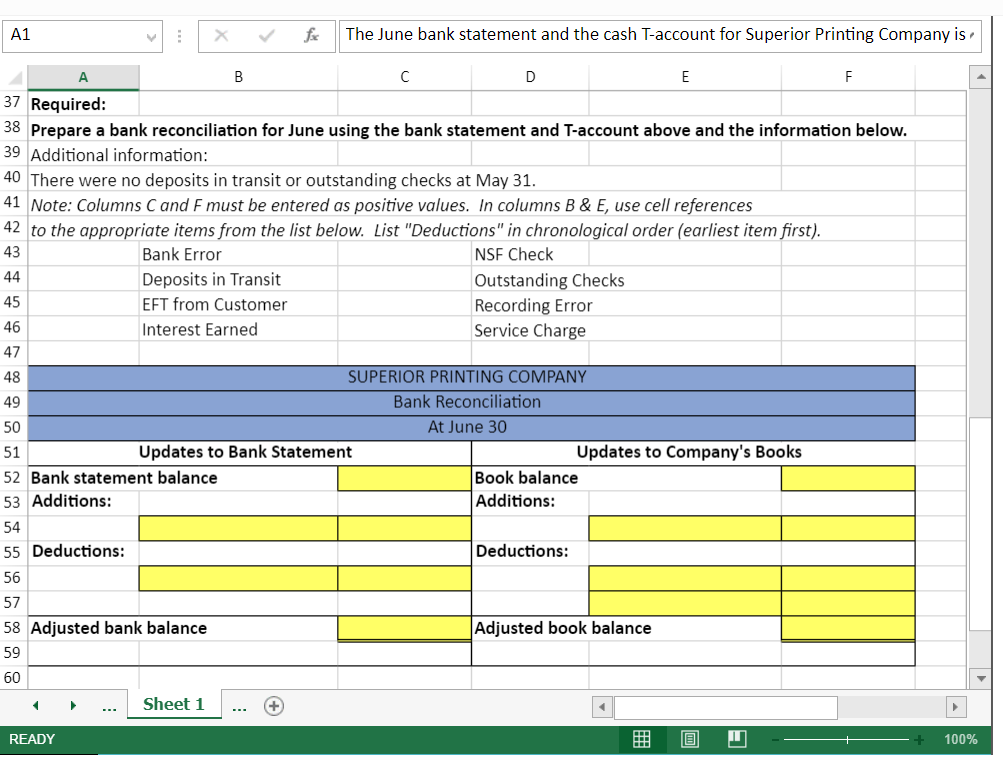Click the horizontal scrollbar thumb

coord(725,707)
